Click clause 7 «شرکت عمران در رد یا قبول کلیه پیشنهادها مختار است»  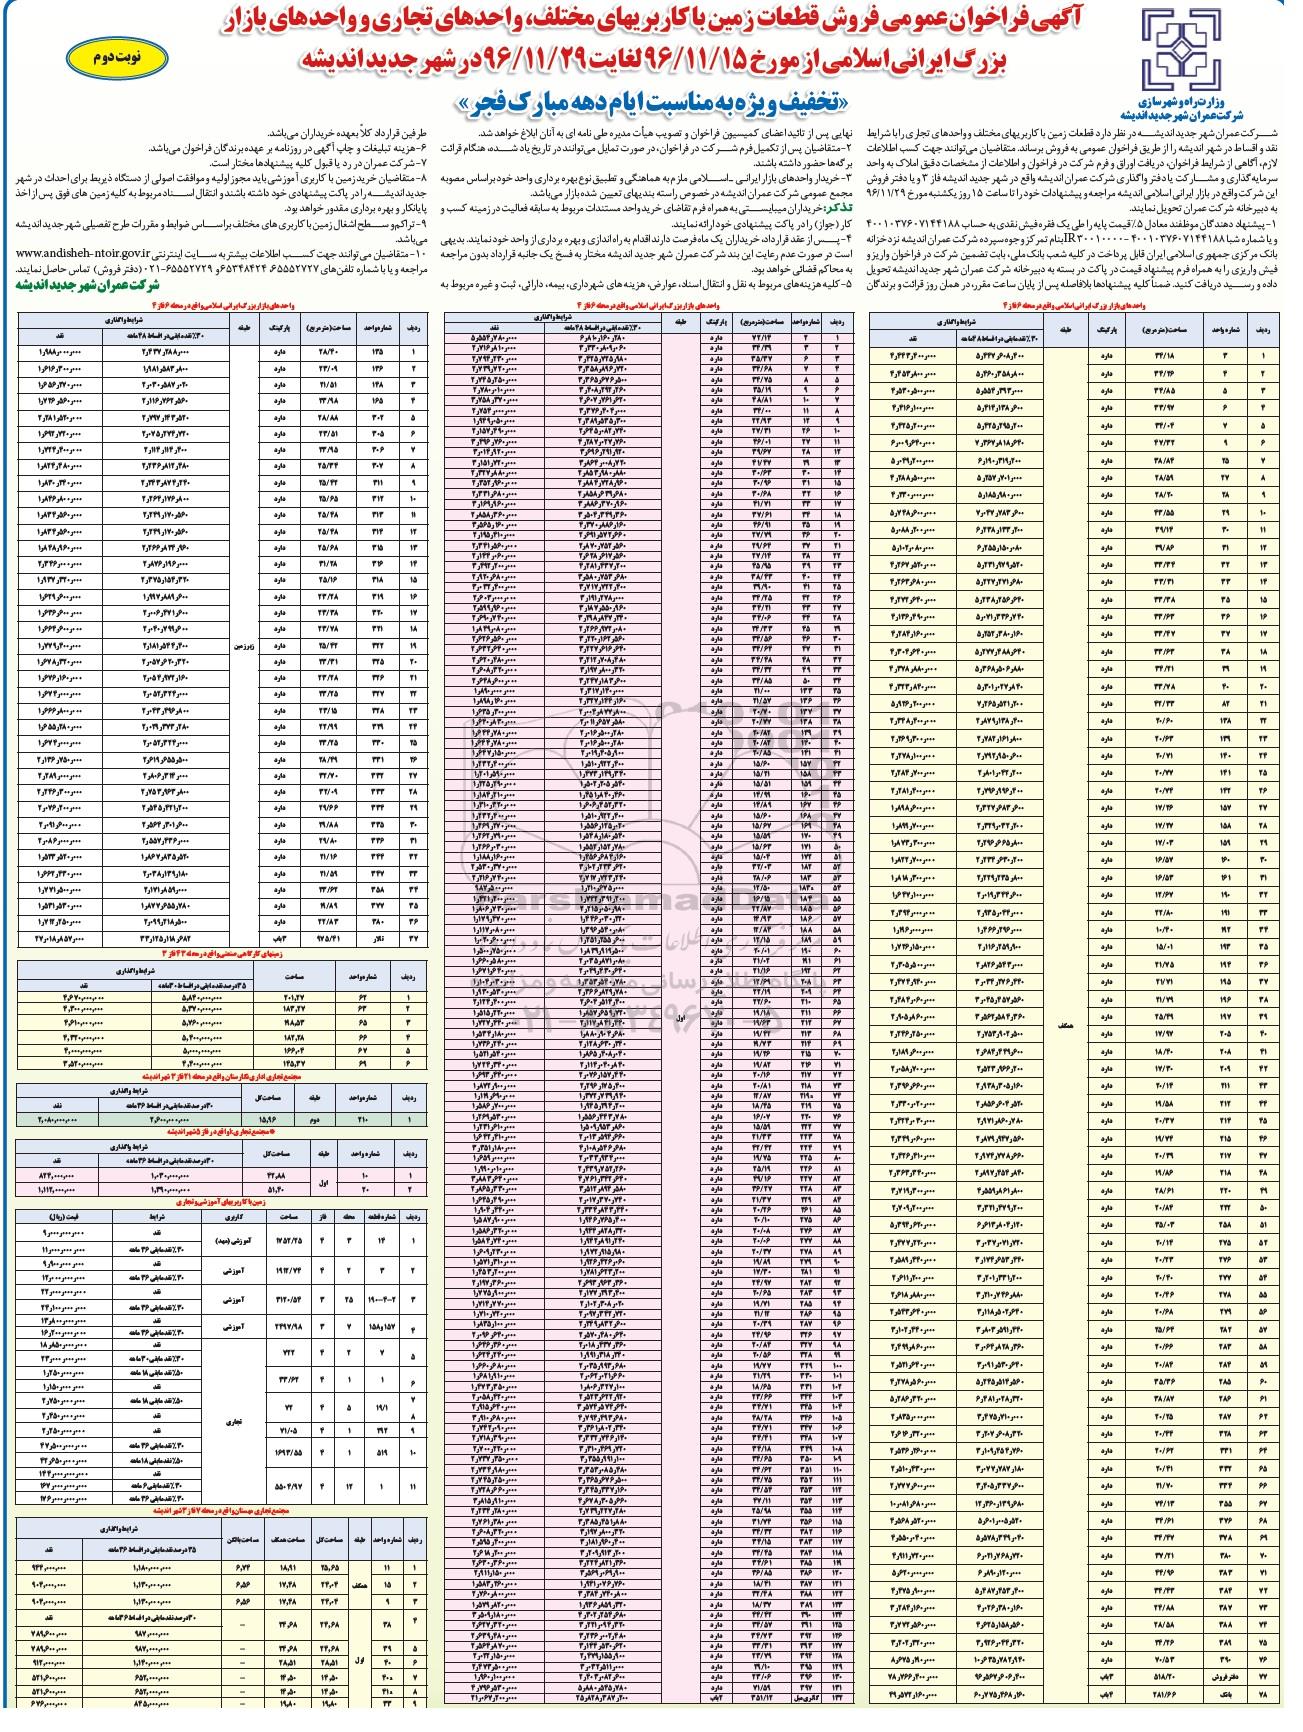point(318,163)
